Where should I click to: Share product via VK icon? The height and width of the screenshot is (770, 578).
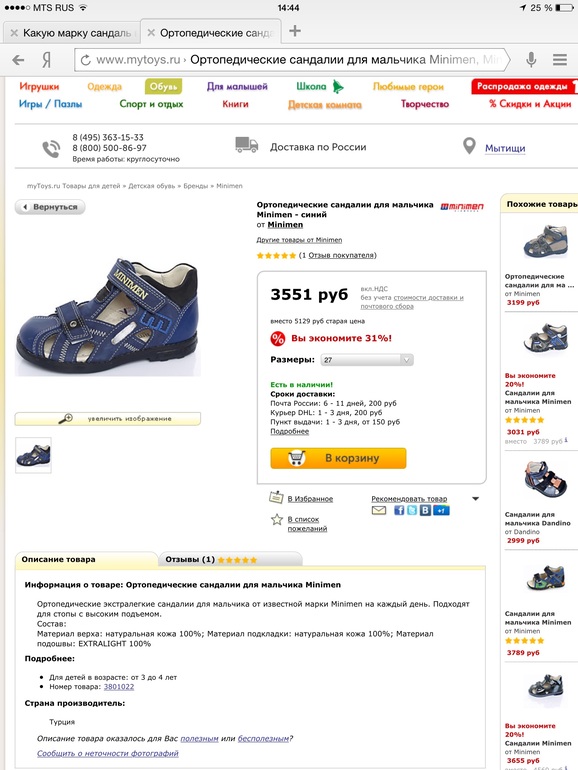pyautogui.click(x=425, y=510)
